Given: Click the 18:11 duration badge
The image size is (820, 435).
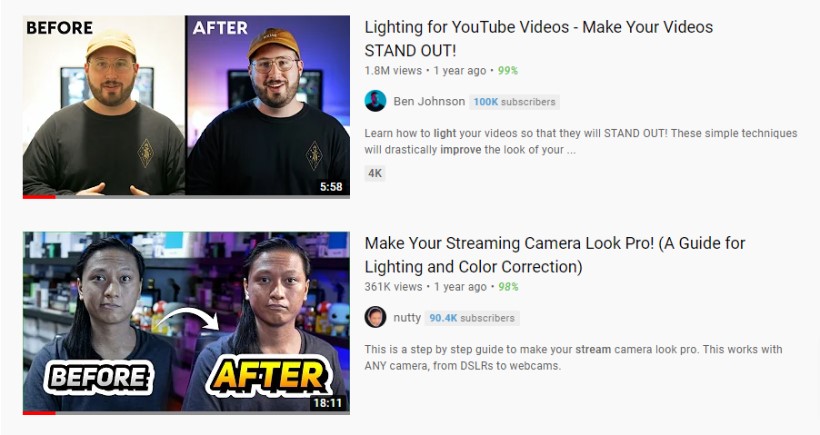Looking at the screenshot, I should [x=328, y=403].
